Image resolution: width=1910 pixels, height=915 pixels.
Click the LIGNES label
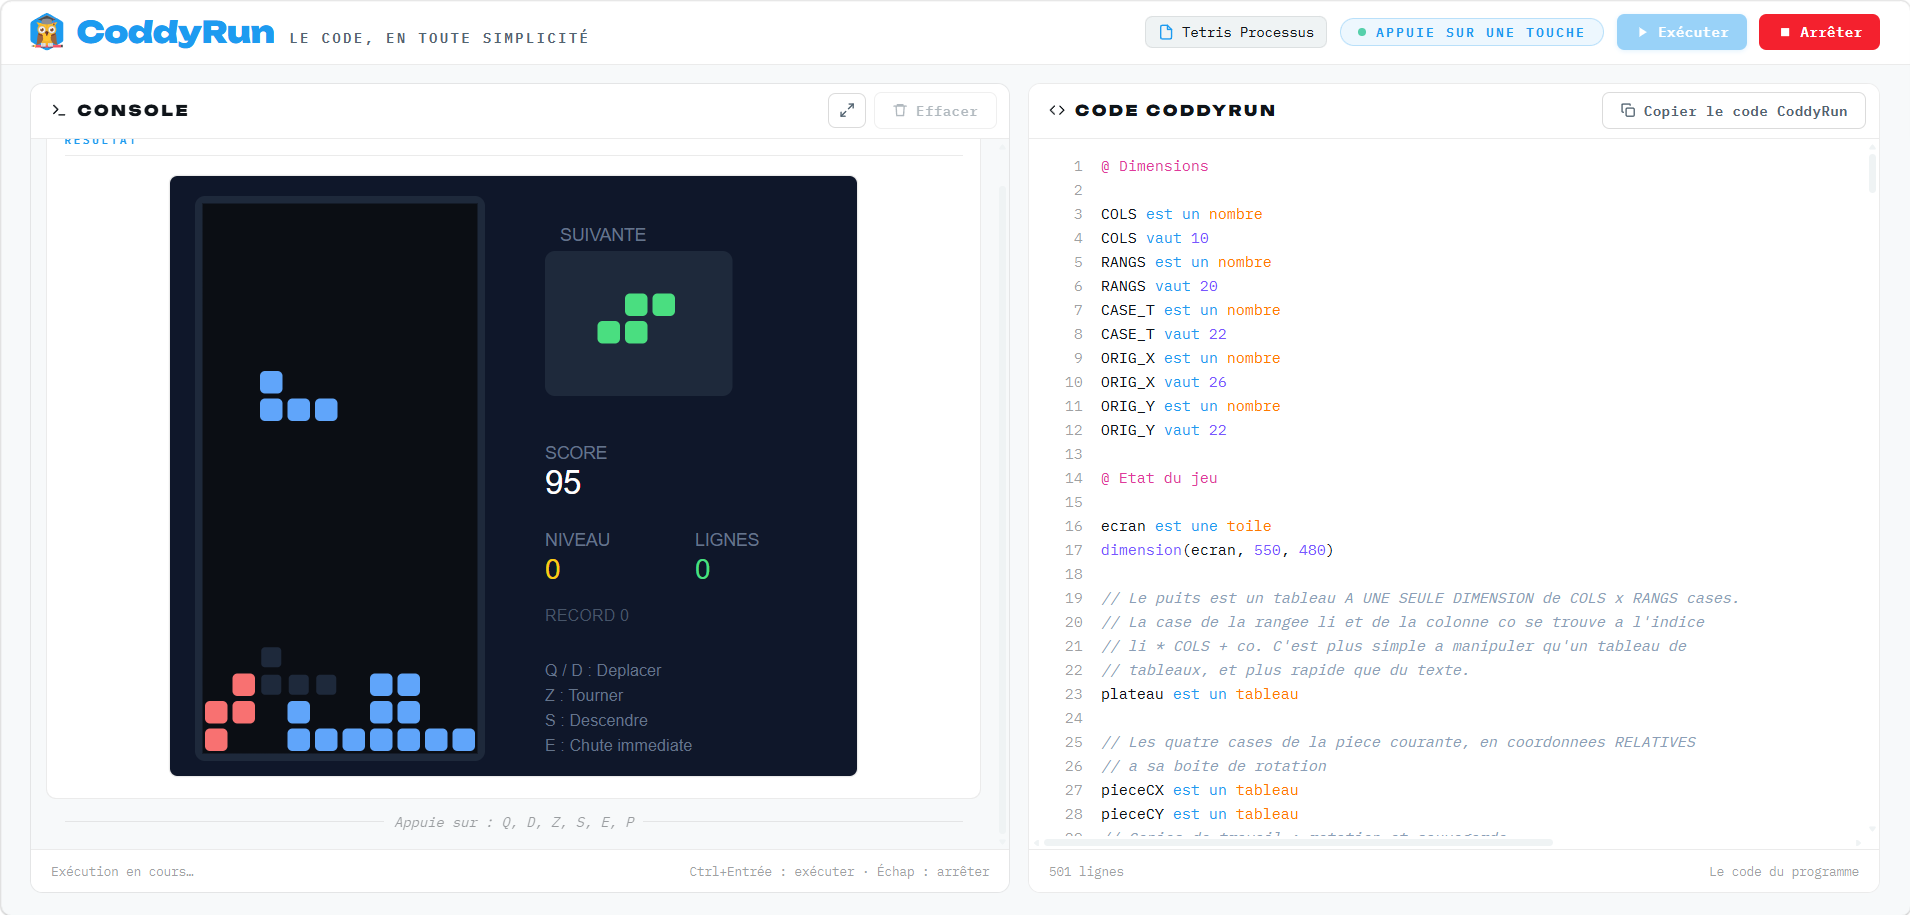click(x=727, y=540)
